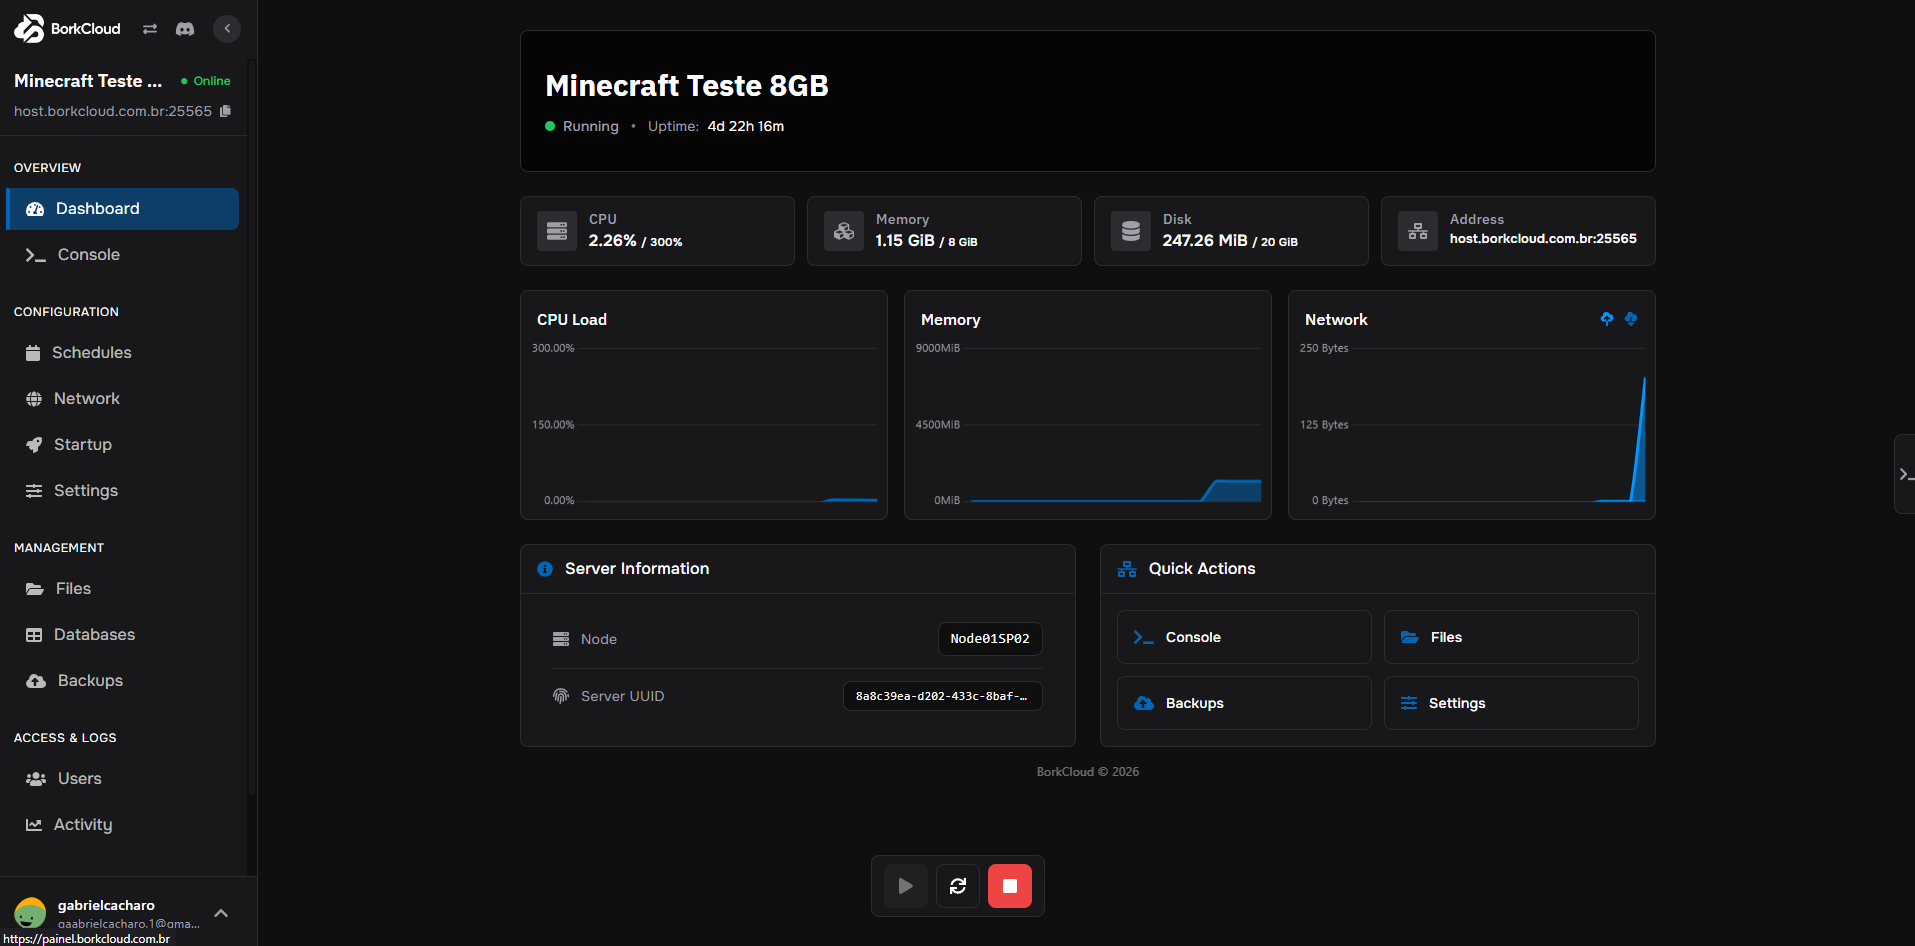The width and height of the screenshot is (1915, 946).
Task: Stop the server with the red stop button
Action: point(1009,886)
